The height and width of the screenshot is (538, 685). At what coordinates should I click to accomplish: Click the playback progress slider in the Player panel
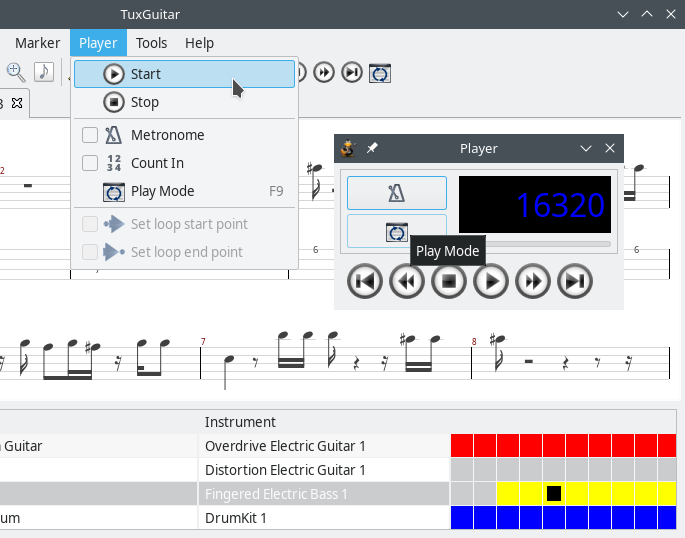548,243
